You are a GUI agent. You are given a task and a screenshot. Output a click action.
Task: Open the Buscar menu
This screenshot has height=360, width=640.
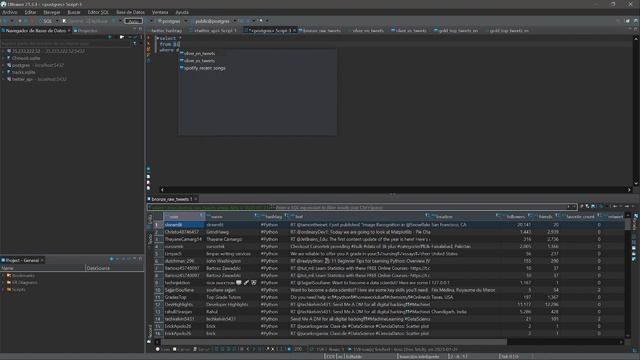click(x=74, y=12)
